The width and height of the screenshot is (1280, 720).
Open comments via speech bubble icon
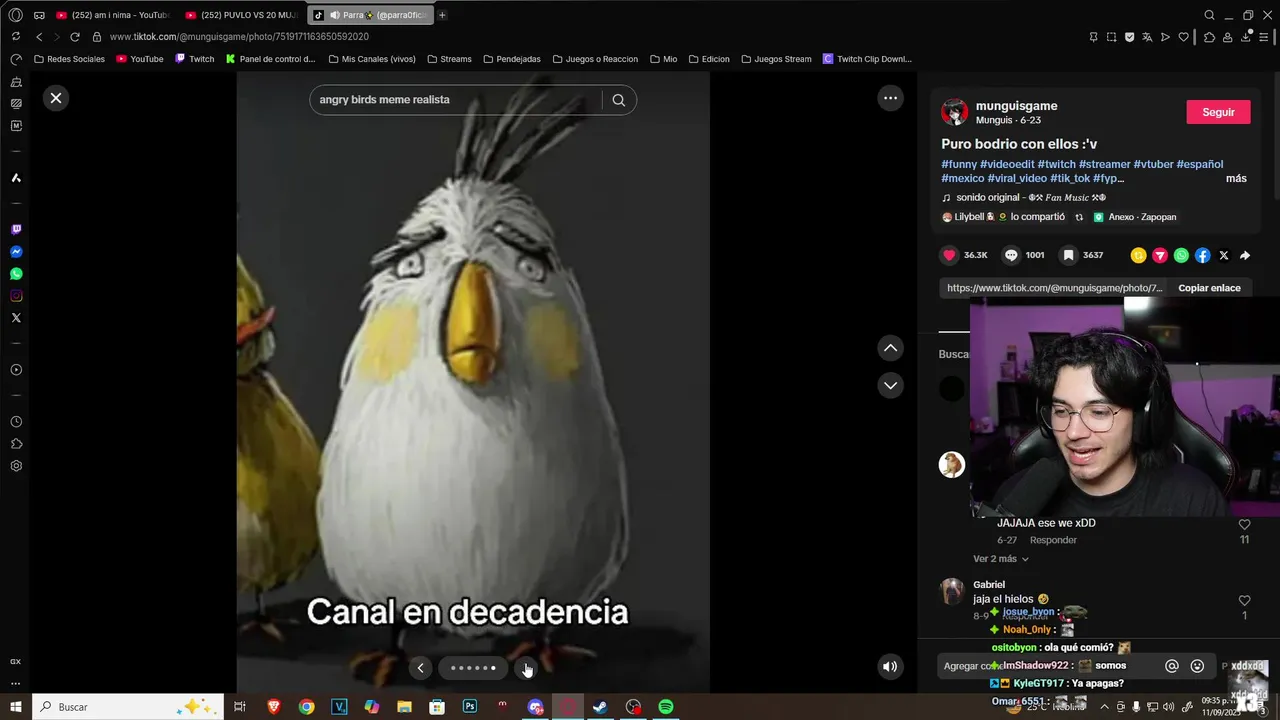(1011, 255)
